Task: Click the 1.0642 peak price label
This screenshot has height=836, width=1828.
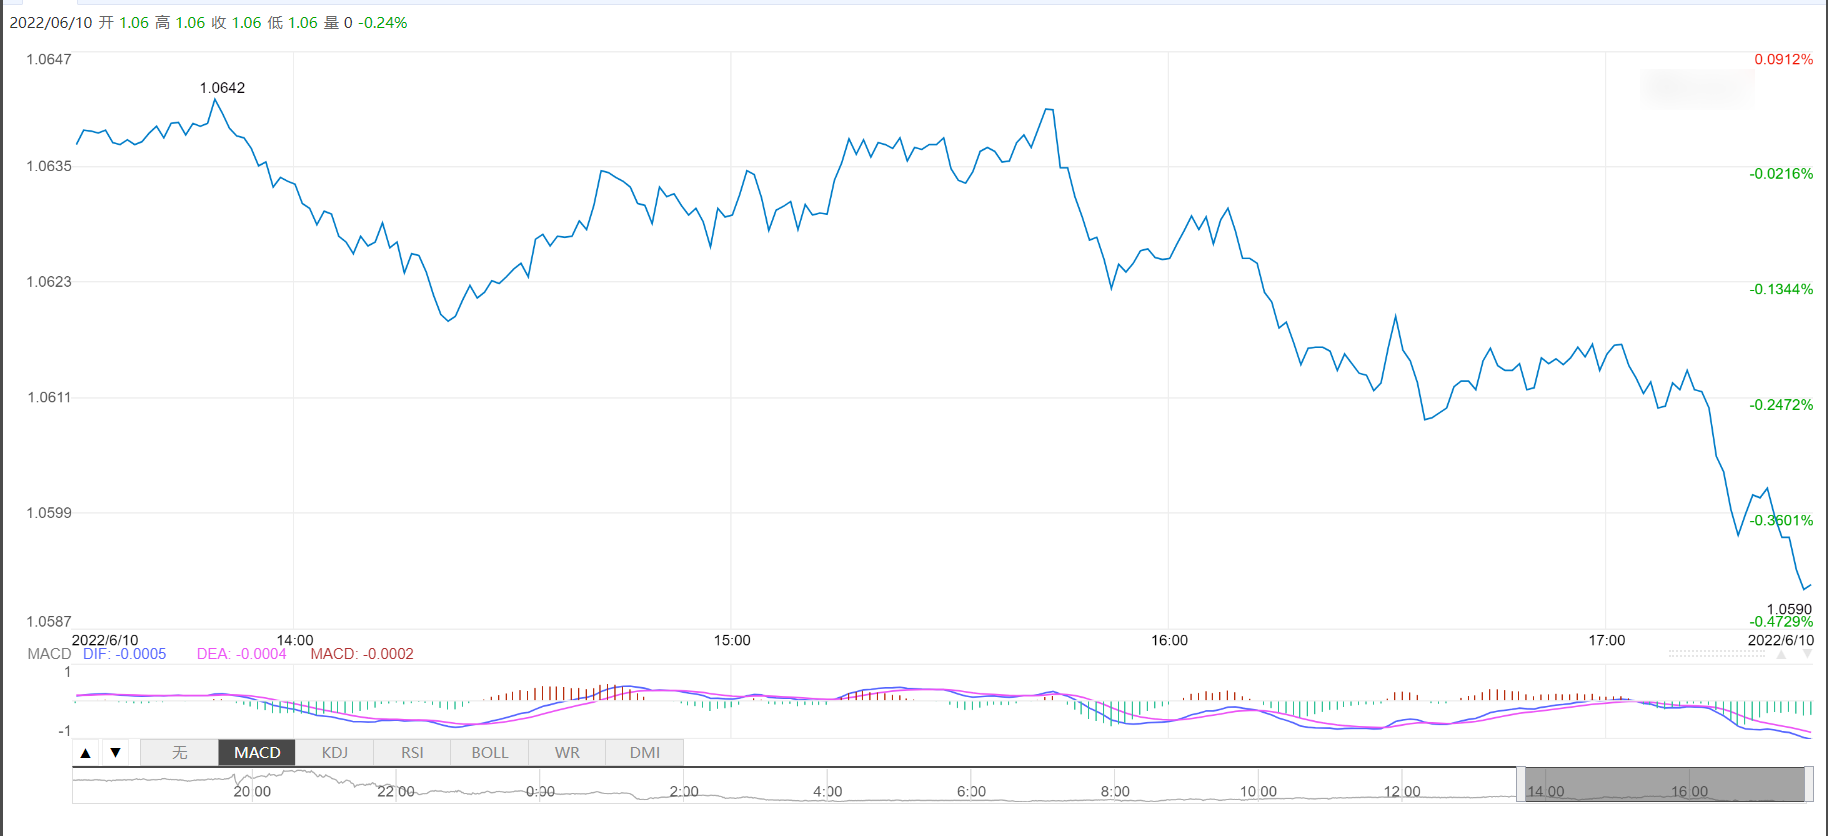Action: (x=222, y=88)
